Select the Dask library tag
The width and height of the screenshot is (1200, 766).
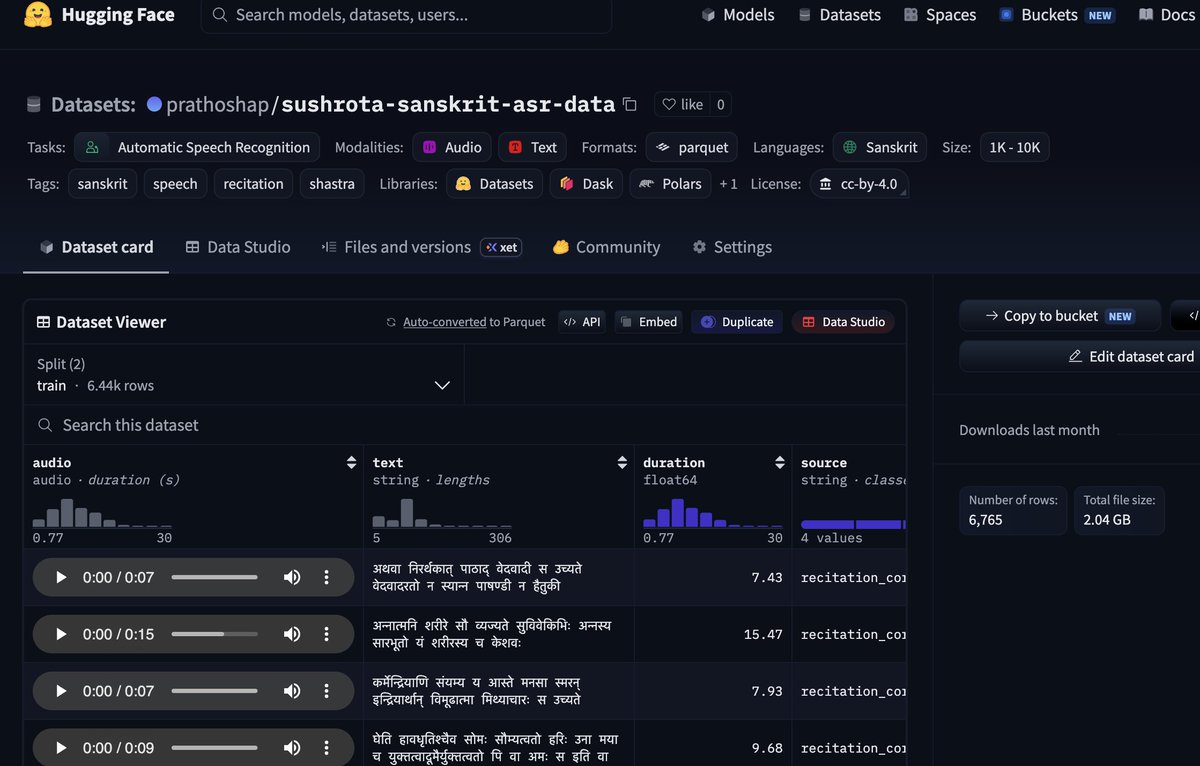pyautogui.click(x=586, y=184)
